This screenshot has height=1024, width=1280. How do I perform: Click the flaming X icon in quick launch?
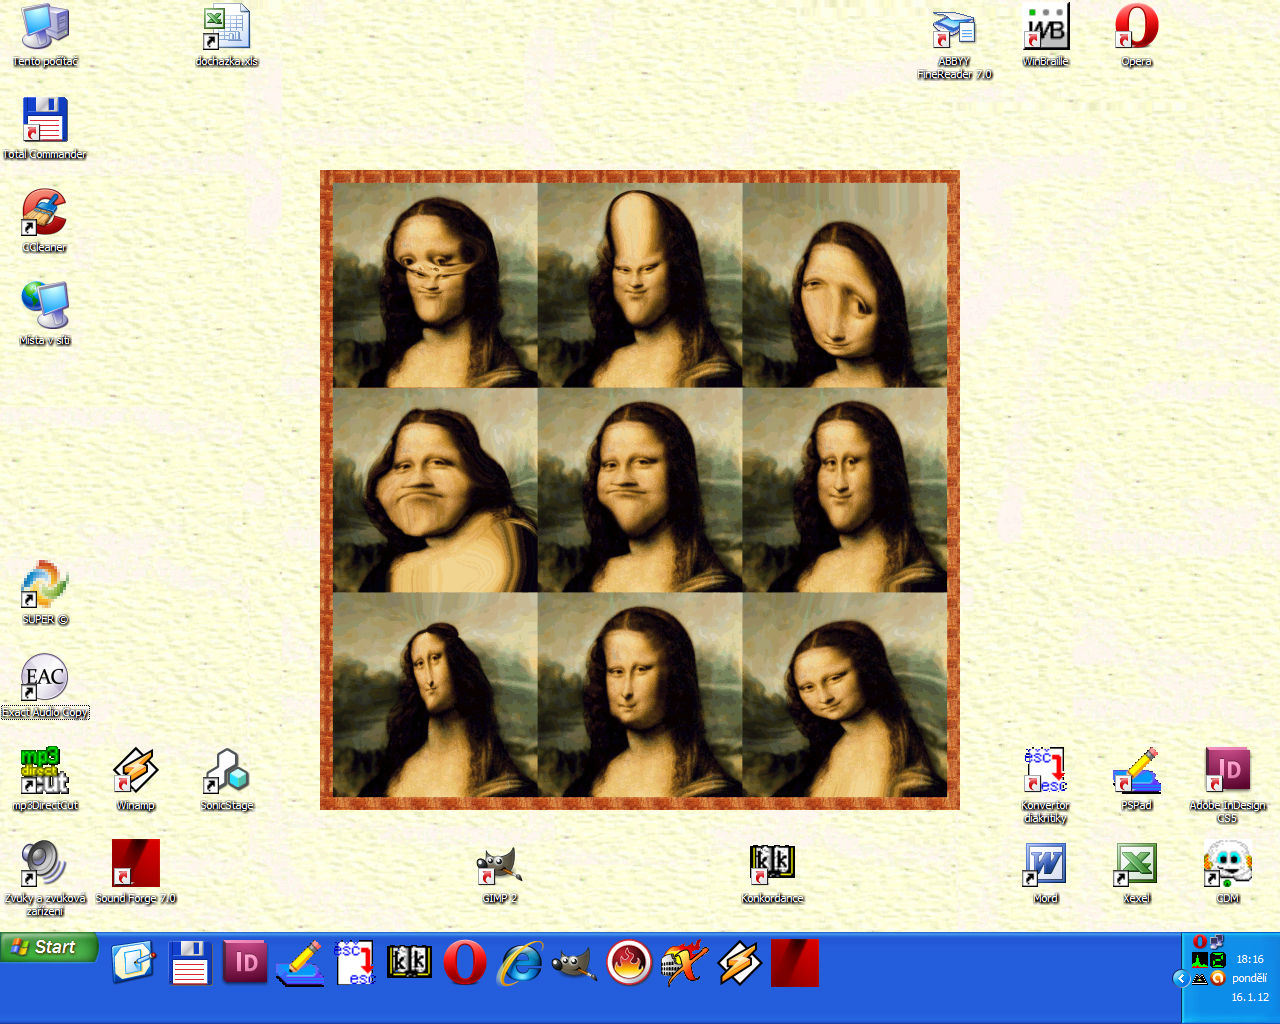[685, 963]
